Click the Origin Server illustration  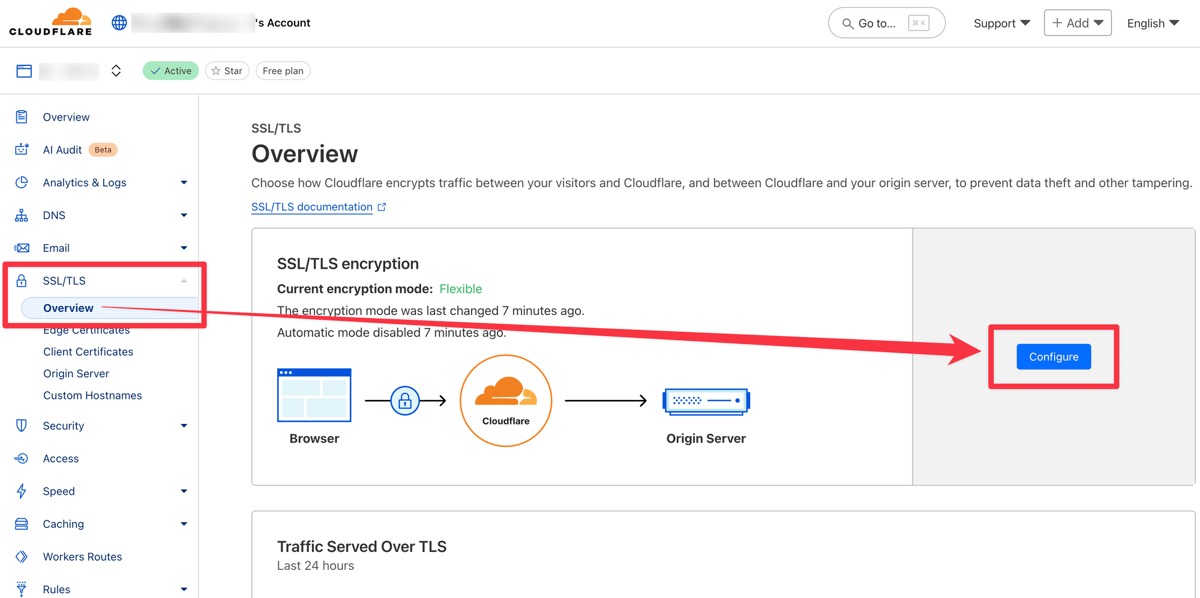pos(706,401)
